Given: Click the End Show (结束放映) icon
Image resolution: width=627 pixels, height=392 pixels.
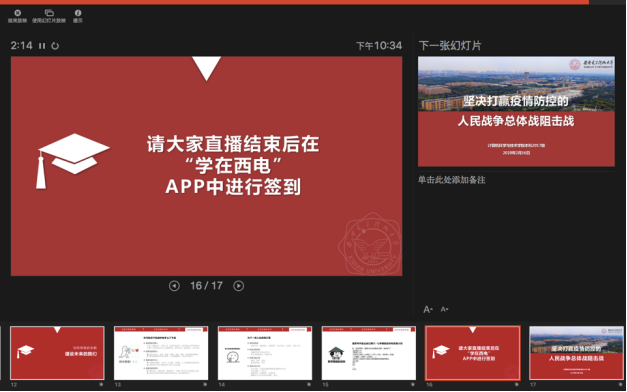Looking at the screenshot, I should coord(17,13).
